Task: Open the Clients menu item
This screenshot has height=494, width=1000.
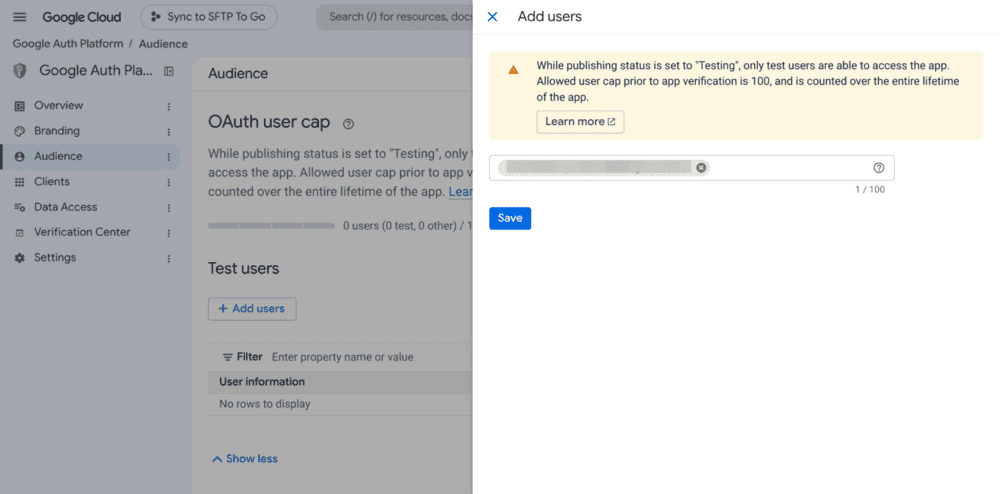Action: click(52, 182)
